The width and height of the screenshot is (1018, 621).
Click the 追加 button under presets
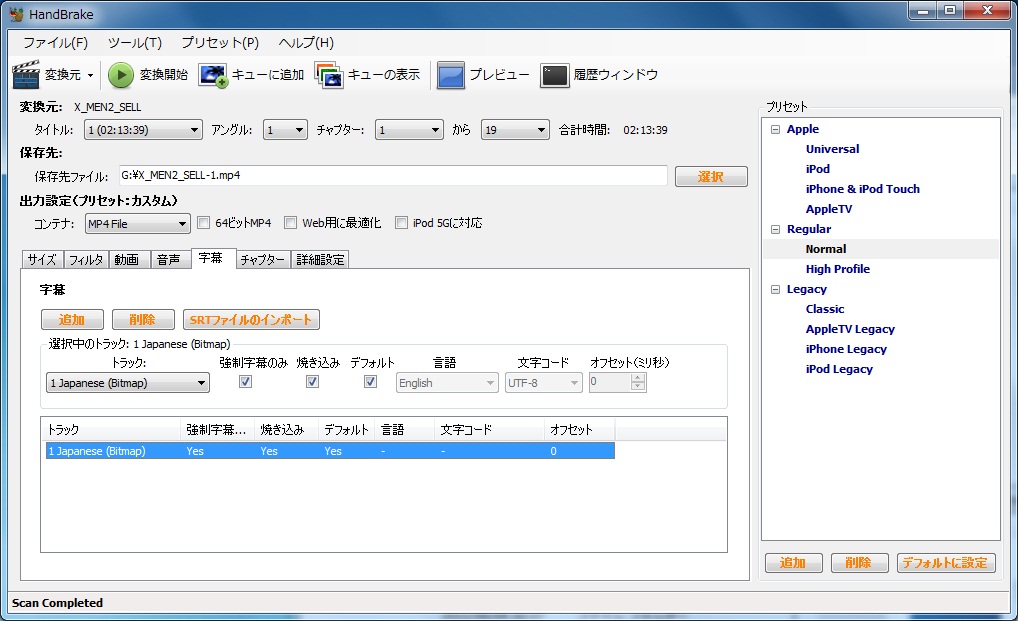(x=793, y=563)
